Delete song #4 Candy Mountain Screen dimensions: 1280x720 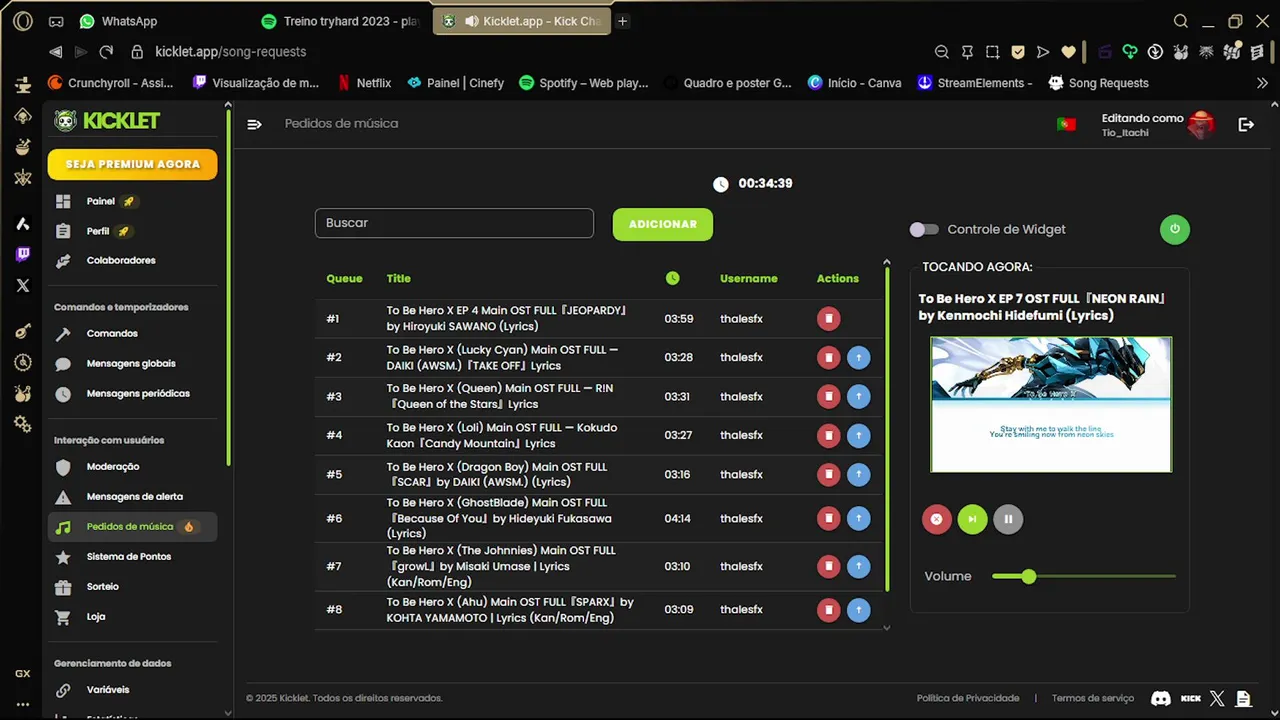tap(828, 436)
